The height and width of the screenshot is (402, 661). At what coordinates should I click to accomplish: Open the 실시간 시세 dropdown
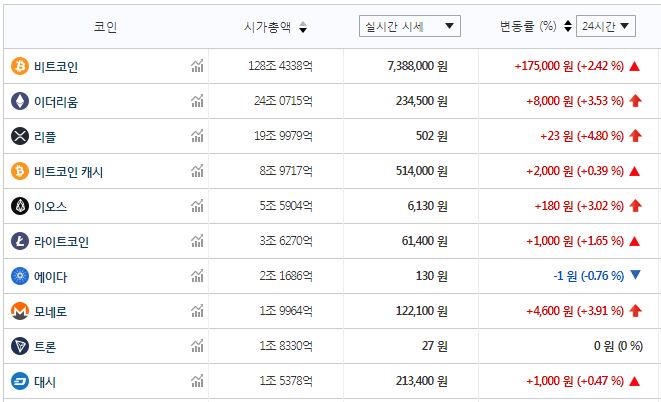tap(409, 26)
